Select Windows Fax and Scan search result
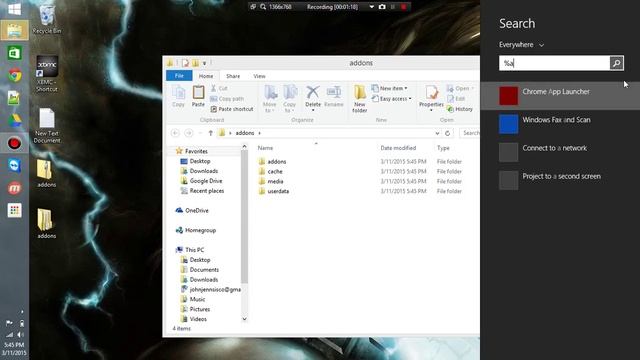Image resolution: width=640 pixels, height=360 pixels. (x=560, y=124)
